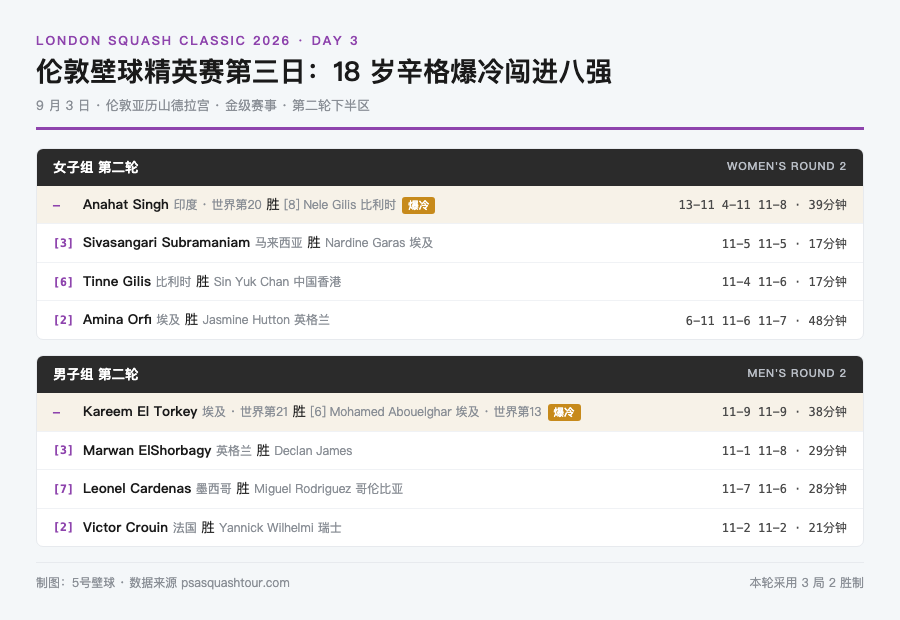Select player name Kareem El Torkey
Image resolution: width=900 pixels, height=620 pixels.
click(x=140, y=412)
